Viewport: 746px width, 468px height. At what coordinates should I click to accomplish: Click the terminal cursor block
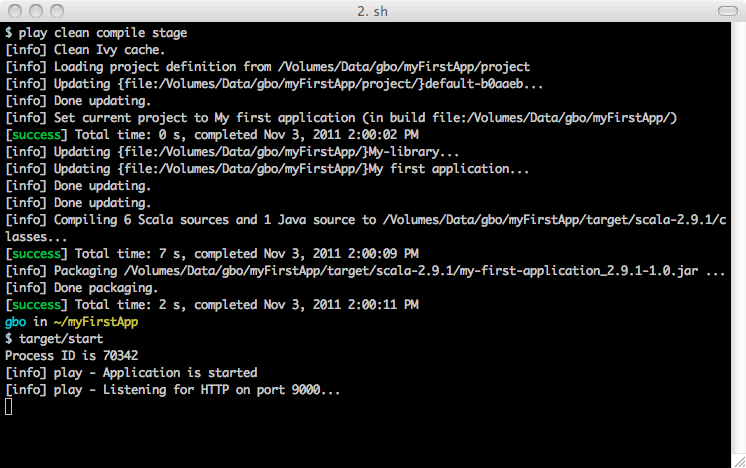click(9, 406)
